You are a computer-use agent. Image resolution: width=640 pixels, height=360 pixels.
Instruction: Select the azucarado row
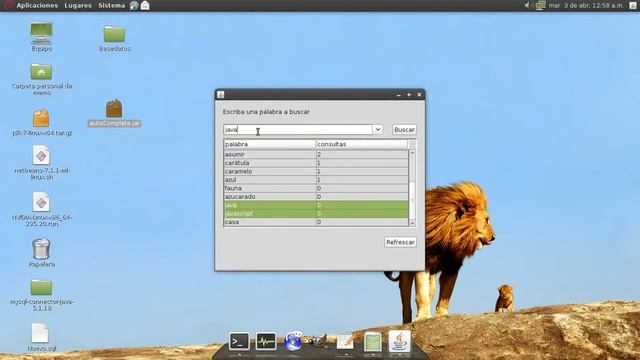[316, 197]
